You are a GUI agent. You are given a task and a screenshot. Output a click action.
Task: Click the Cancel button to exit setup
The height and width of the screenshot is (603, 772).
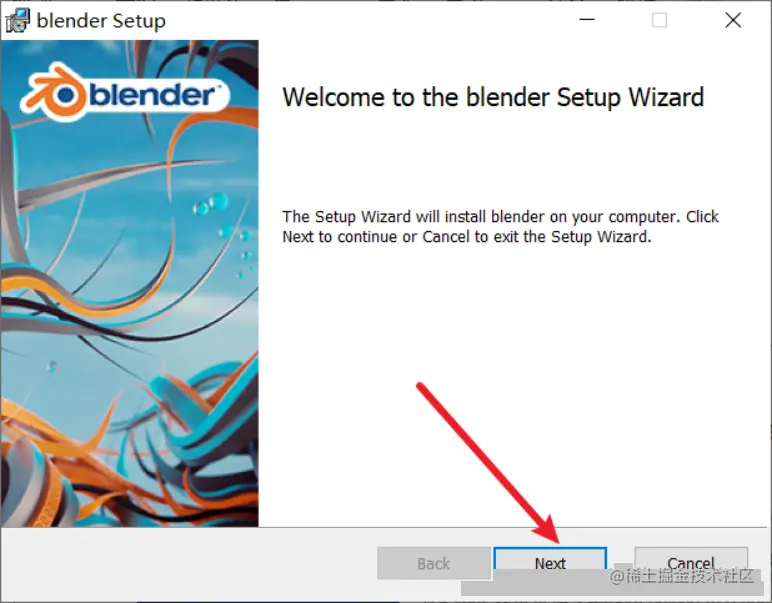691,563
